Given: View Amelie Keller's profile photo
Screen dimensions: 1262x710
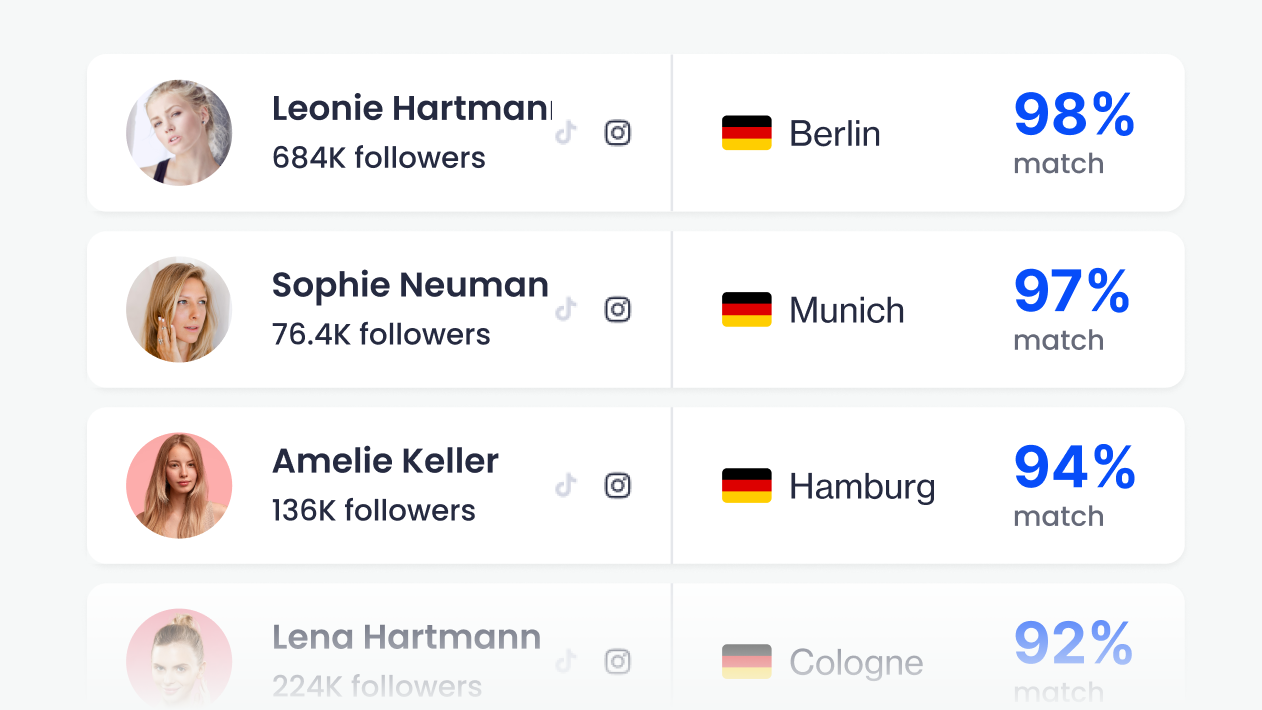Looking at the screenshot, I should pyautogui.click(x=179, y=486).
